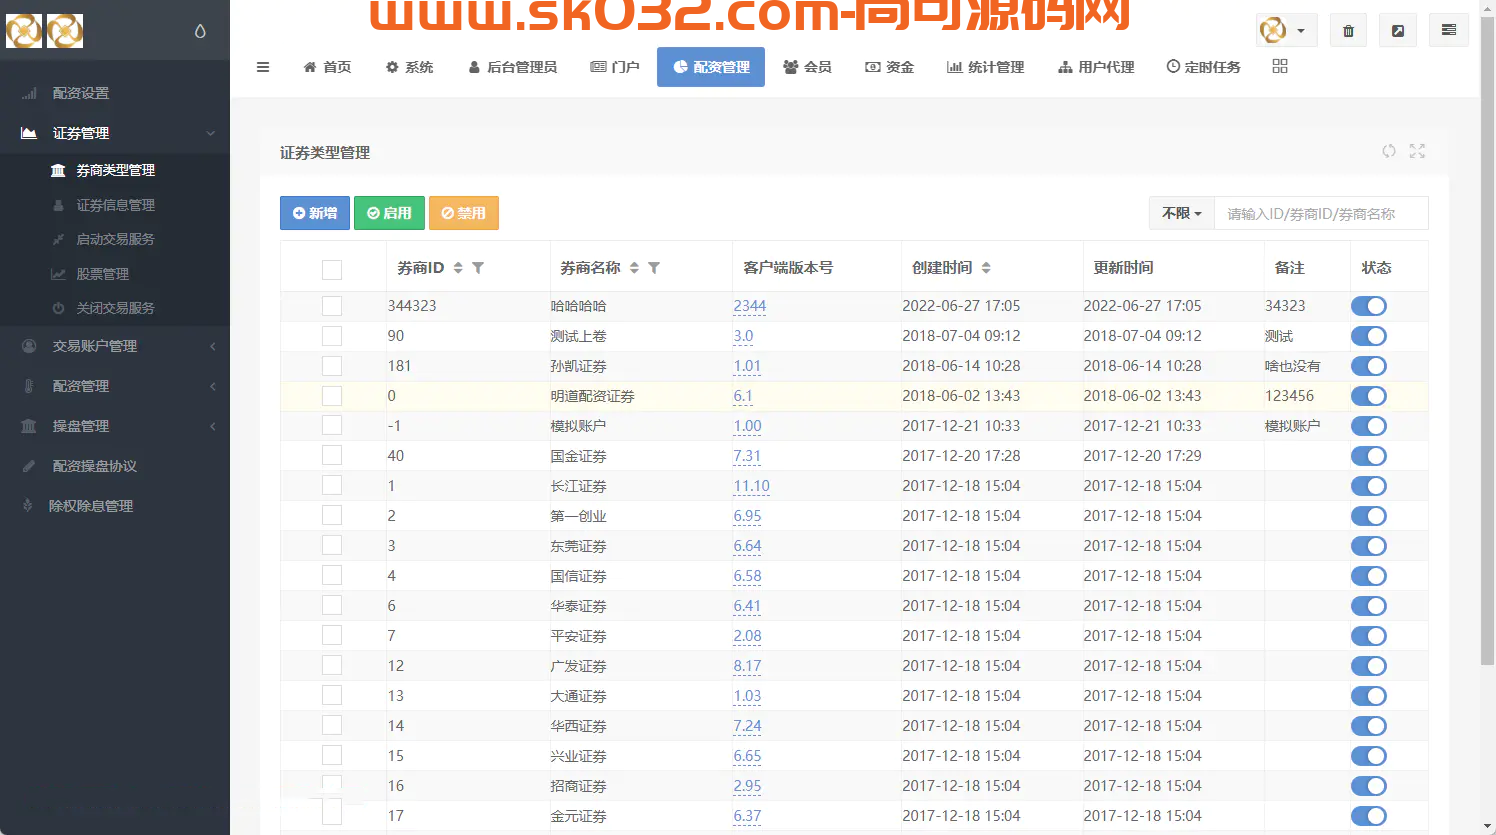Open 系统 menu tab
The width and height of the screenshot is (1496, 835).
[x=410, y=67]
